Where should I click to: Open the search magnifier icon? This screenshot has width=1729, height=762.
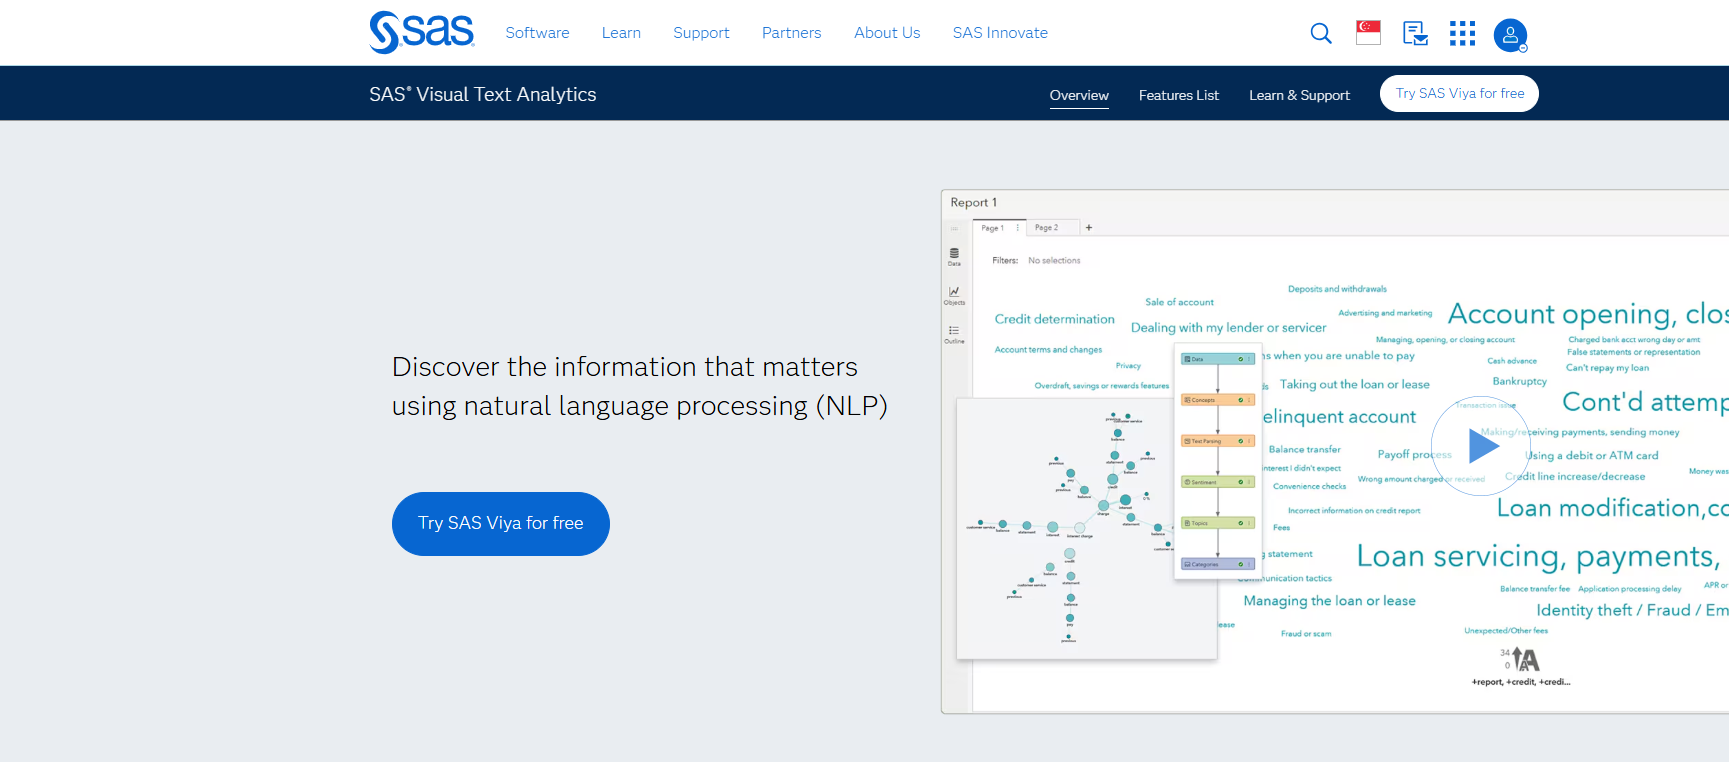coord(1320,33)
